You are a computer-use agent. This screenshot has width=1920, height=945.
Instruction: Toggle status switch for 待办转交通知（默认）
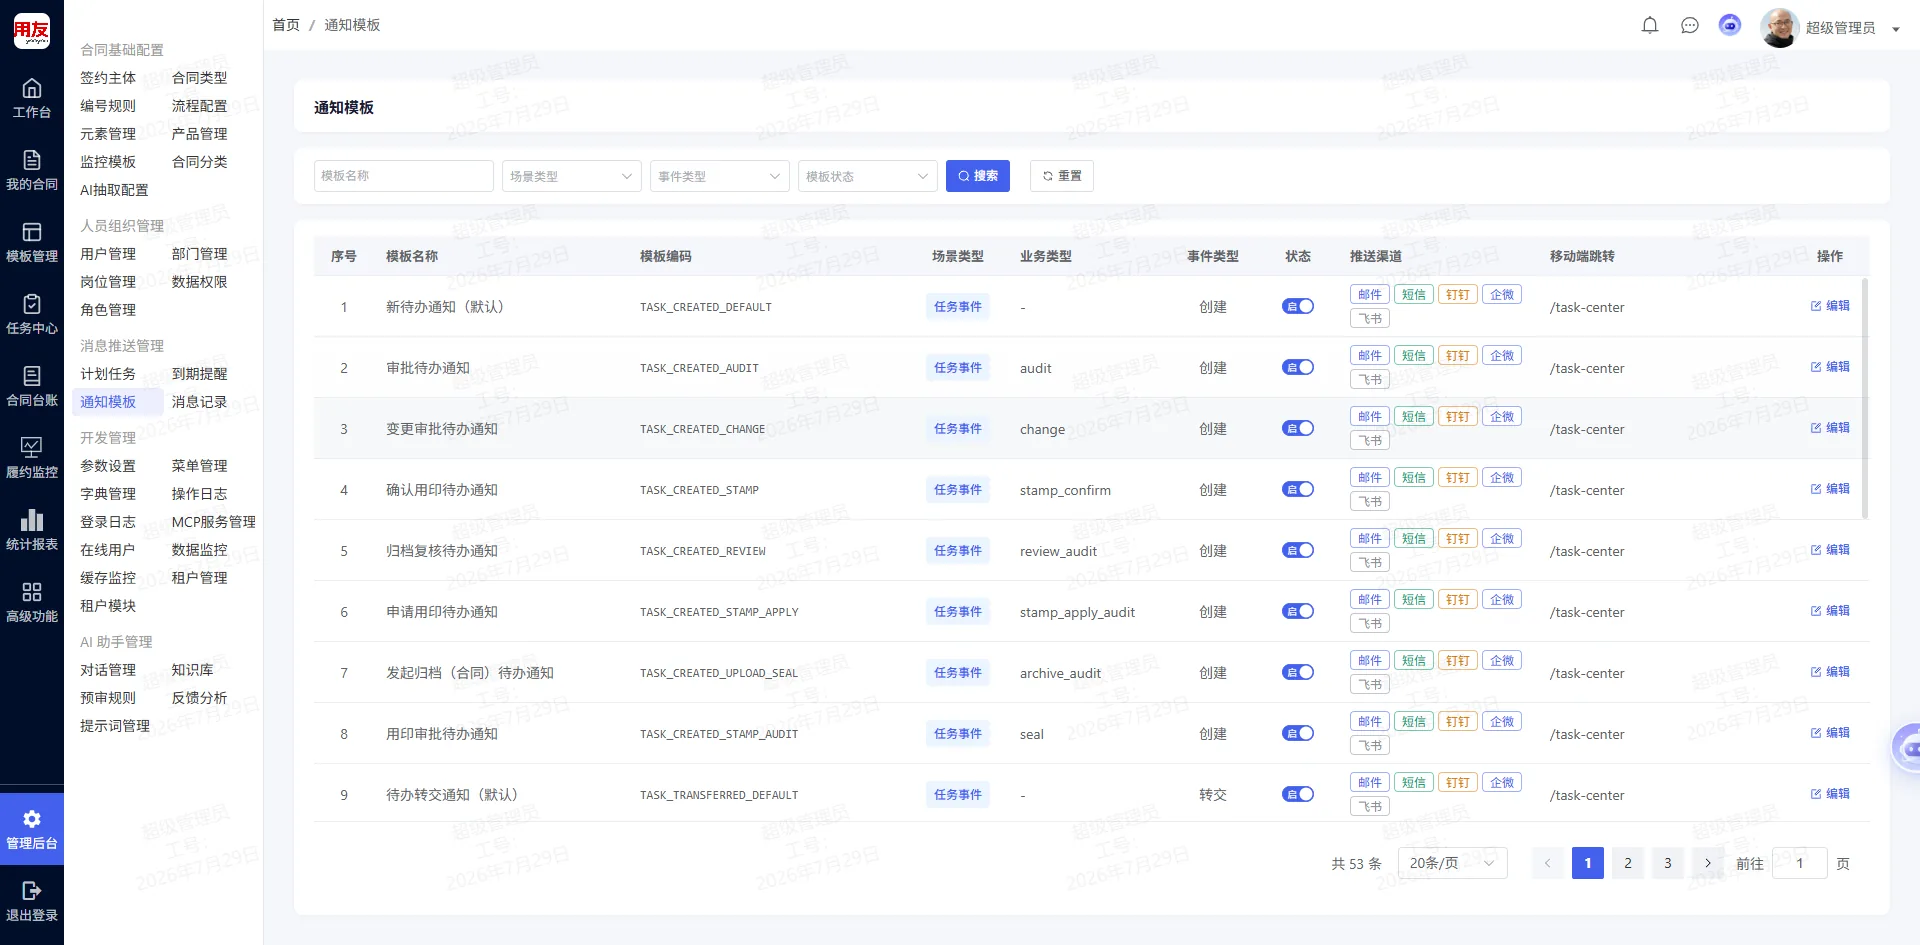coord(1298,795)
